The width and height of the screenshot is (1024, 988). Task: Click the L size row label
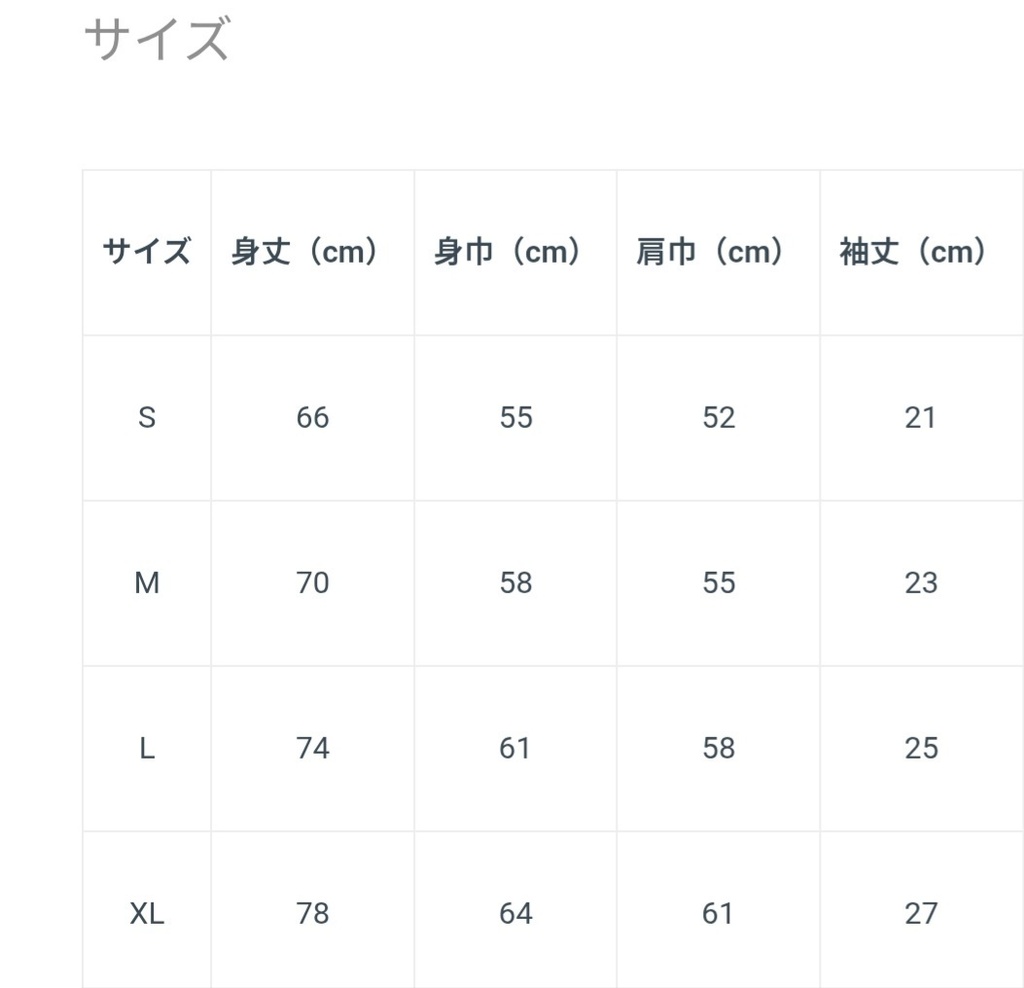[147, 748]
